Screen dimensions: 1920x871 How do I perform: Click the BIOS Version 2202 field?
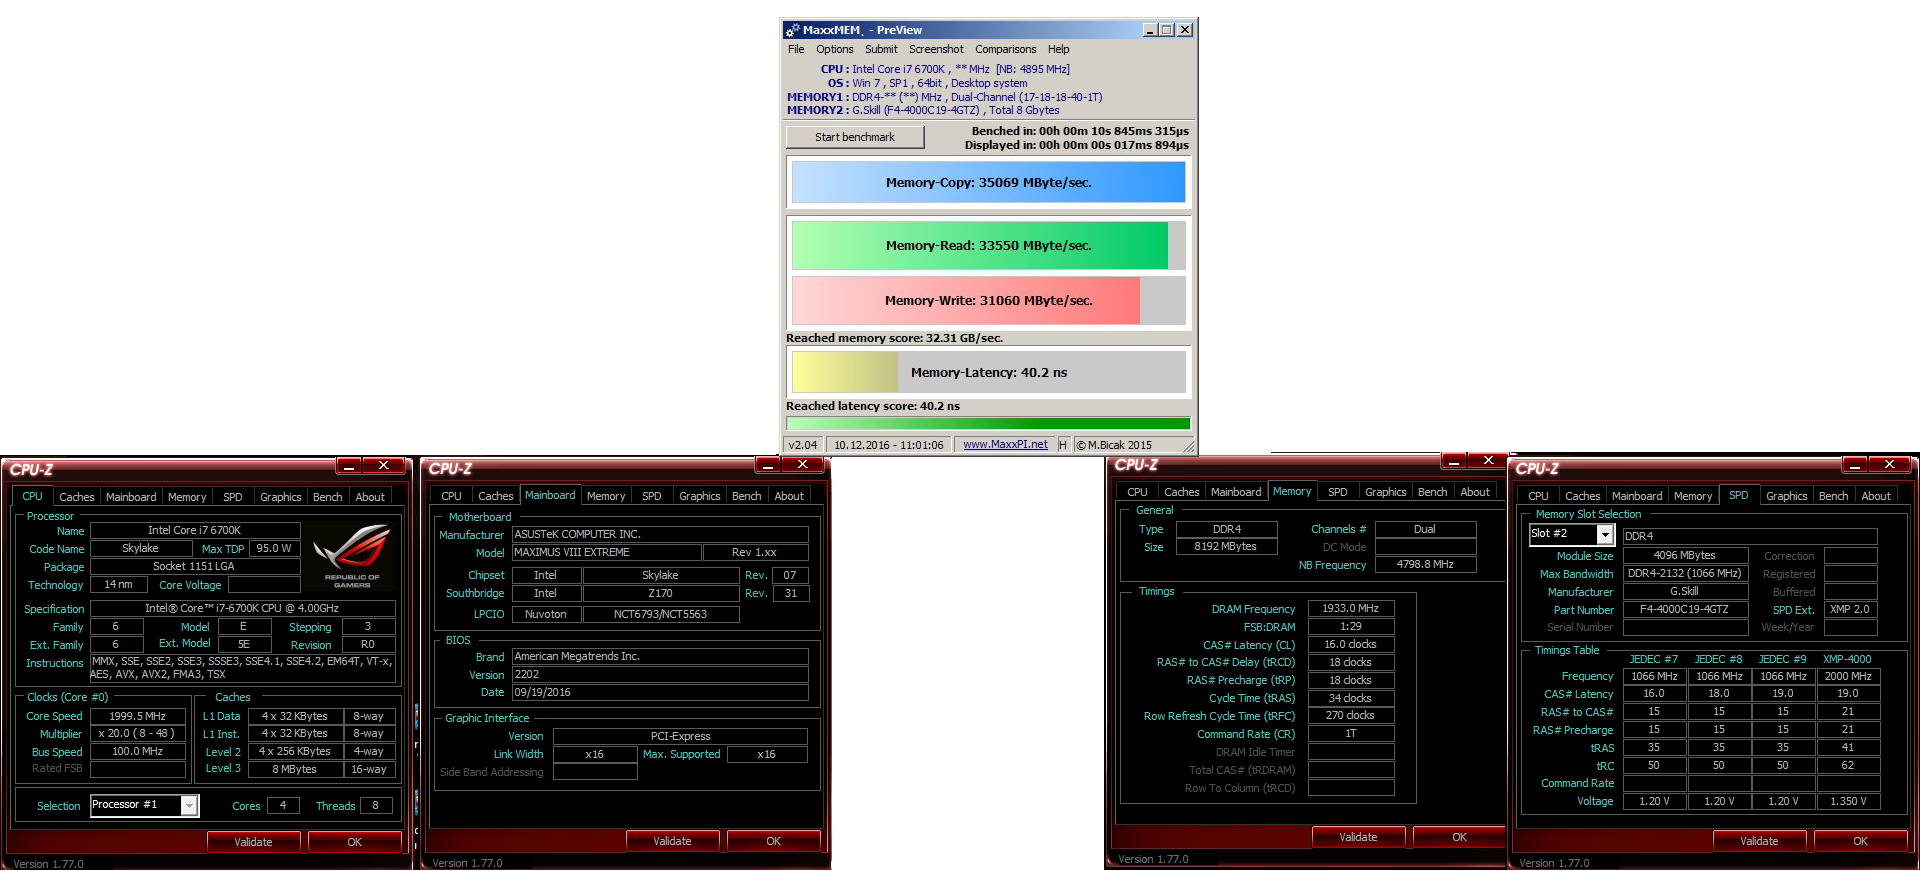point(660,674)
